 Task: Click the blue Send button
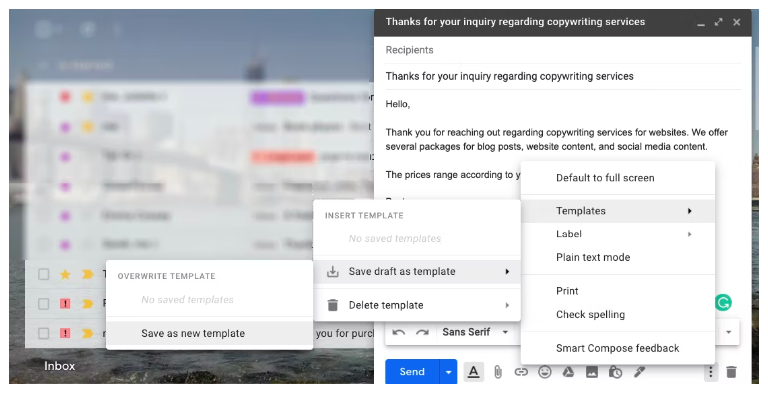(412, 372)
